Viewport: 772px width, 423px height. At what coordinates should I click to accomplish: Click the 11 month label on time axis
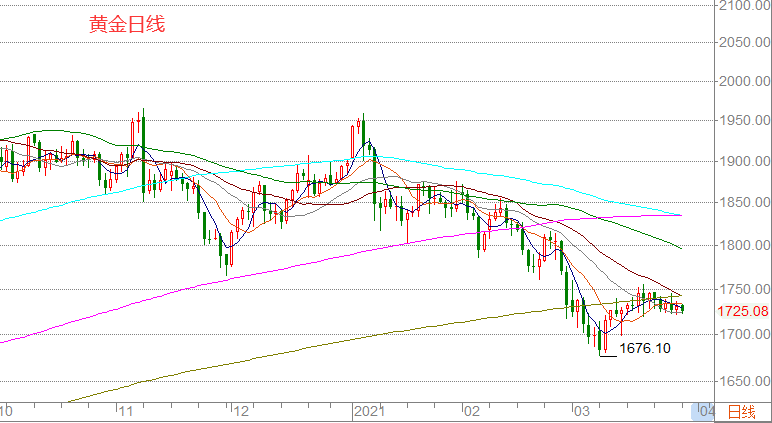[x=125, y=411]
